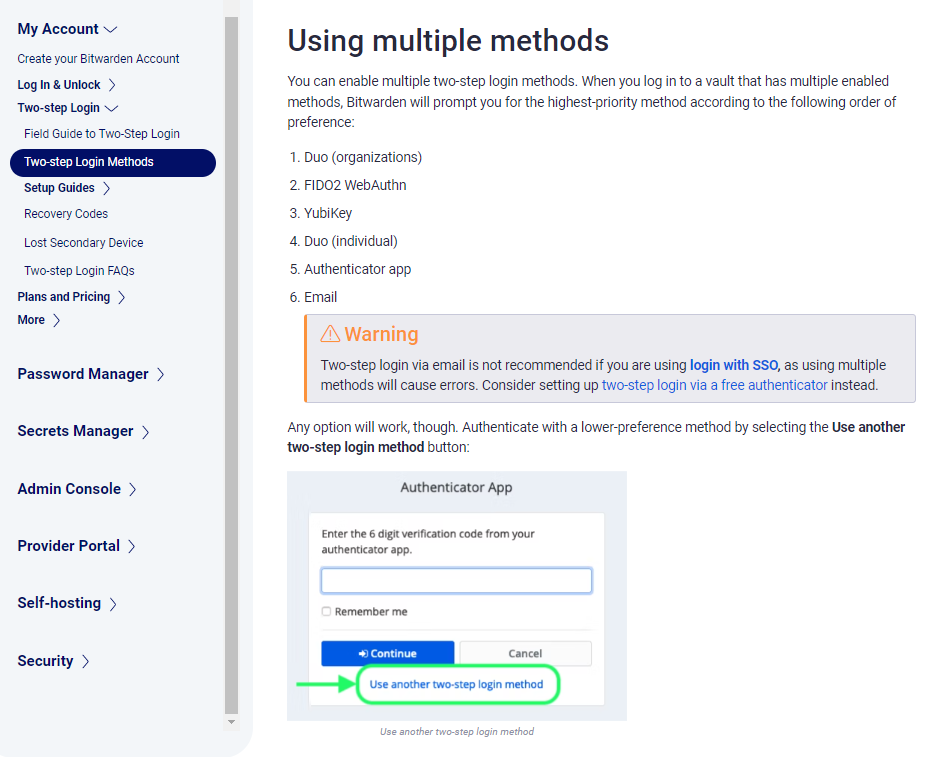The image size is (950, 757).
Task: Click the 'Authenticator app' list item
Action: 357,269
